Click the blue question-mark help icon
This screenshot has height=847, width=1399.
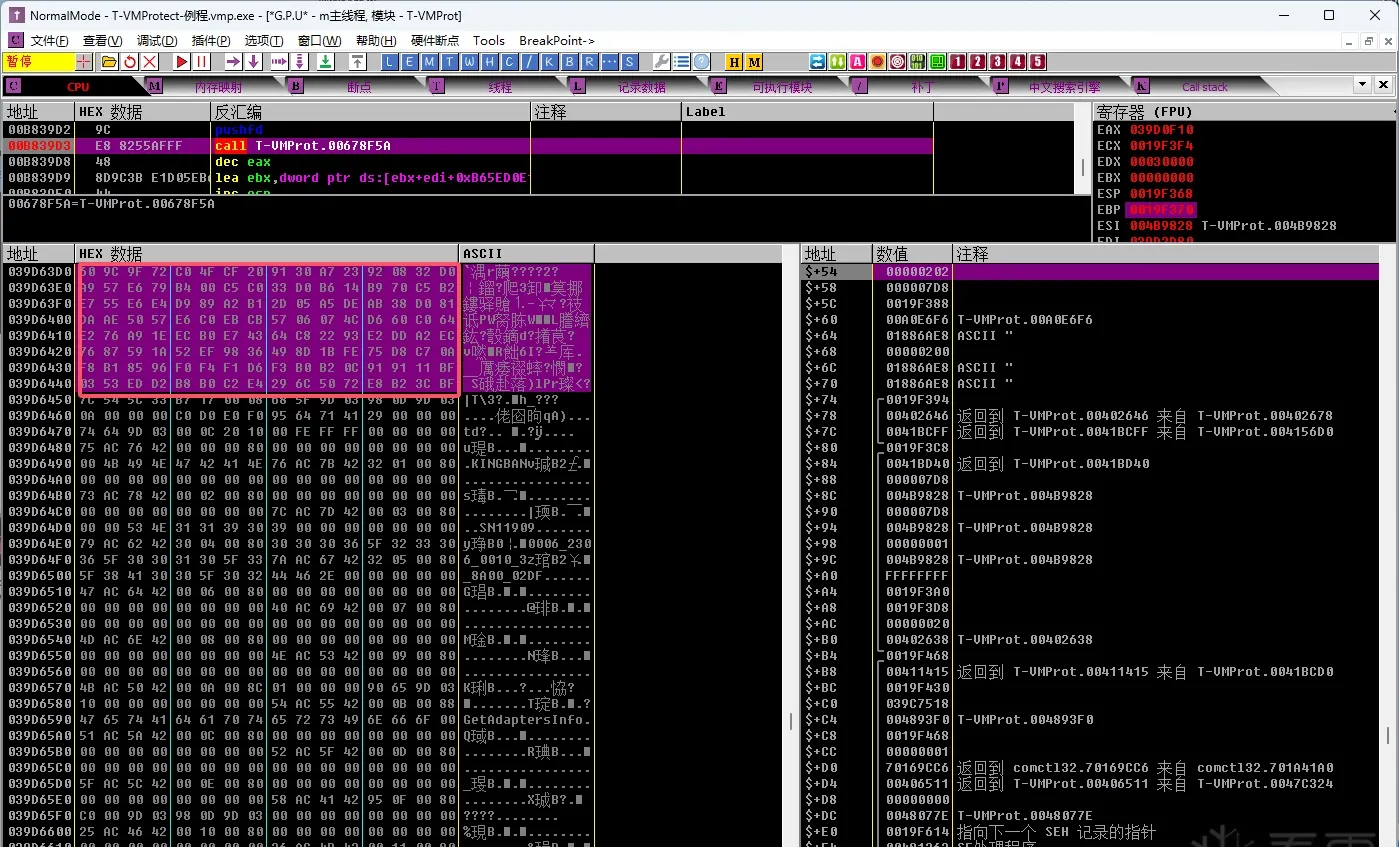point(702,62)
